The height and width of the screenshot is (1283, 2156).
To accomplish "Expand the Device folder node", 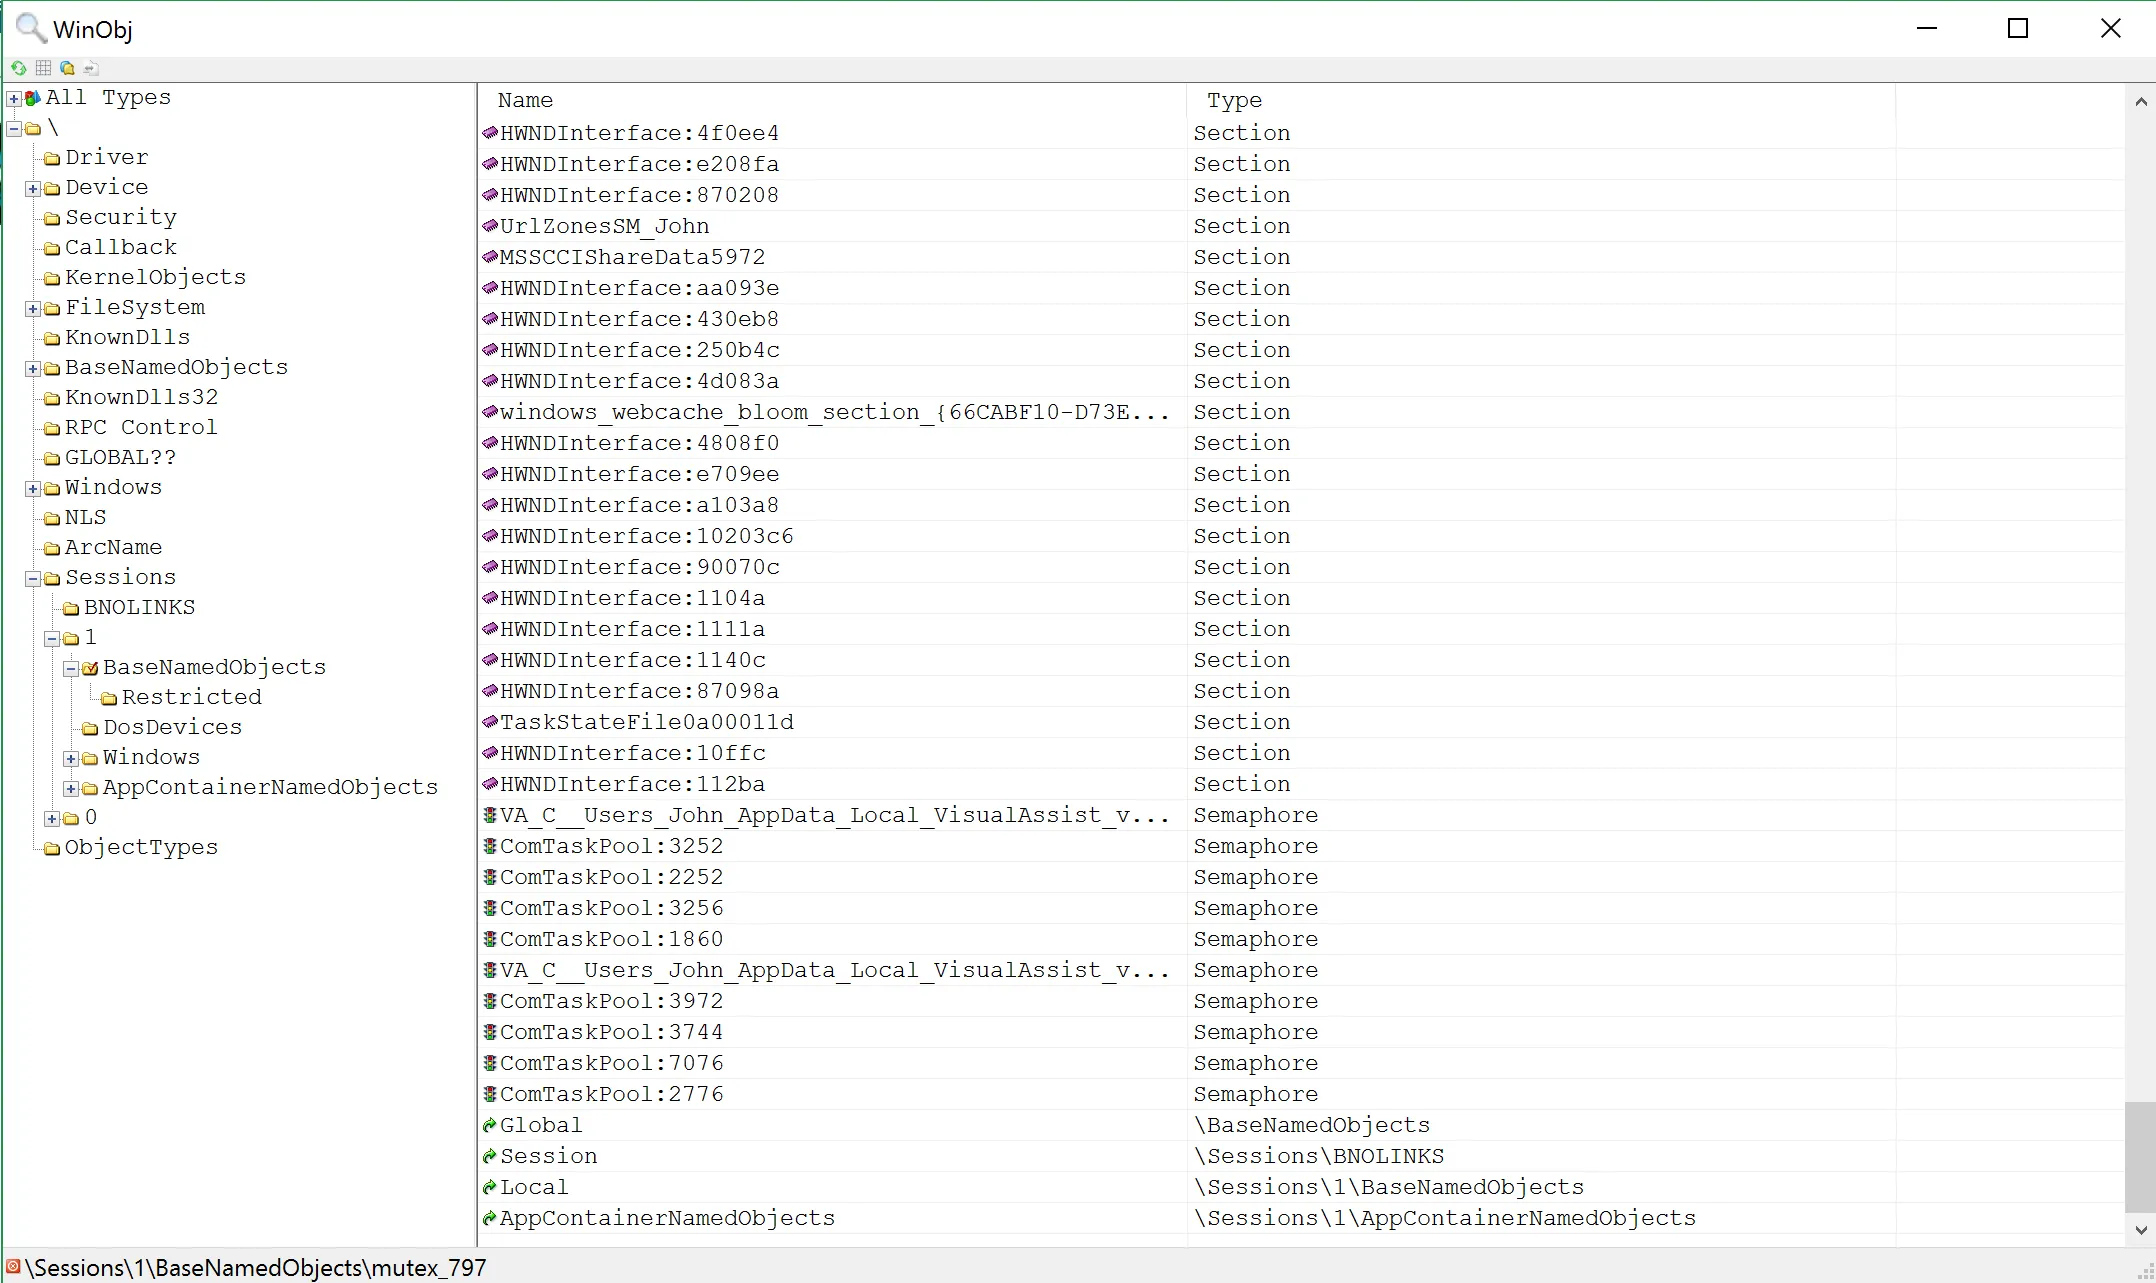I will coord(33,189).
